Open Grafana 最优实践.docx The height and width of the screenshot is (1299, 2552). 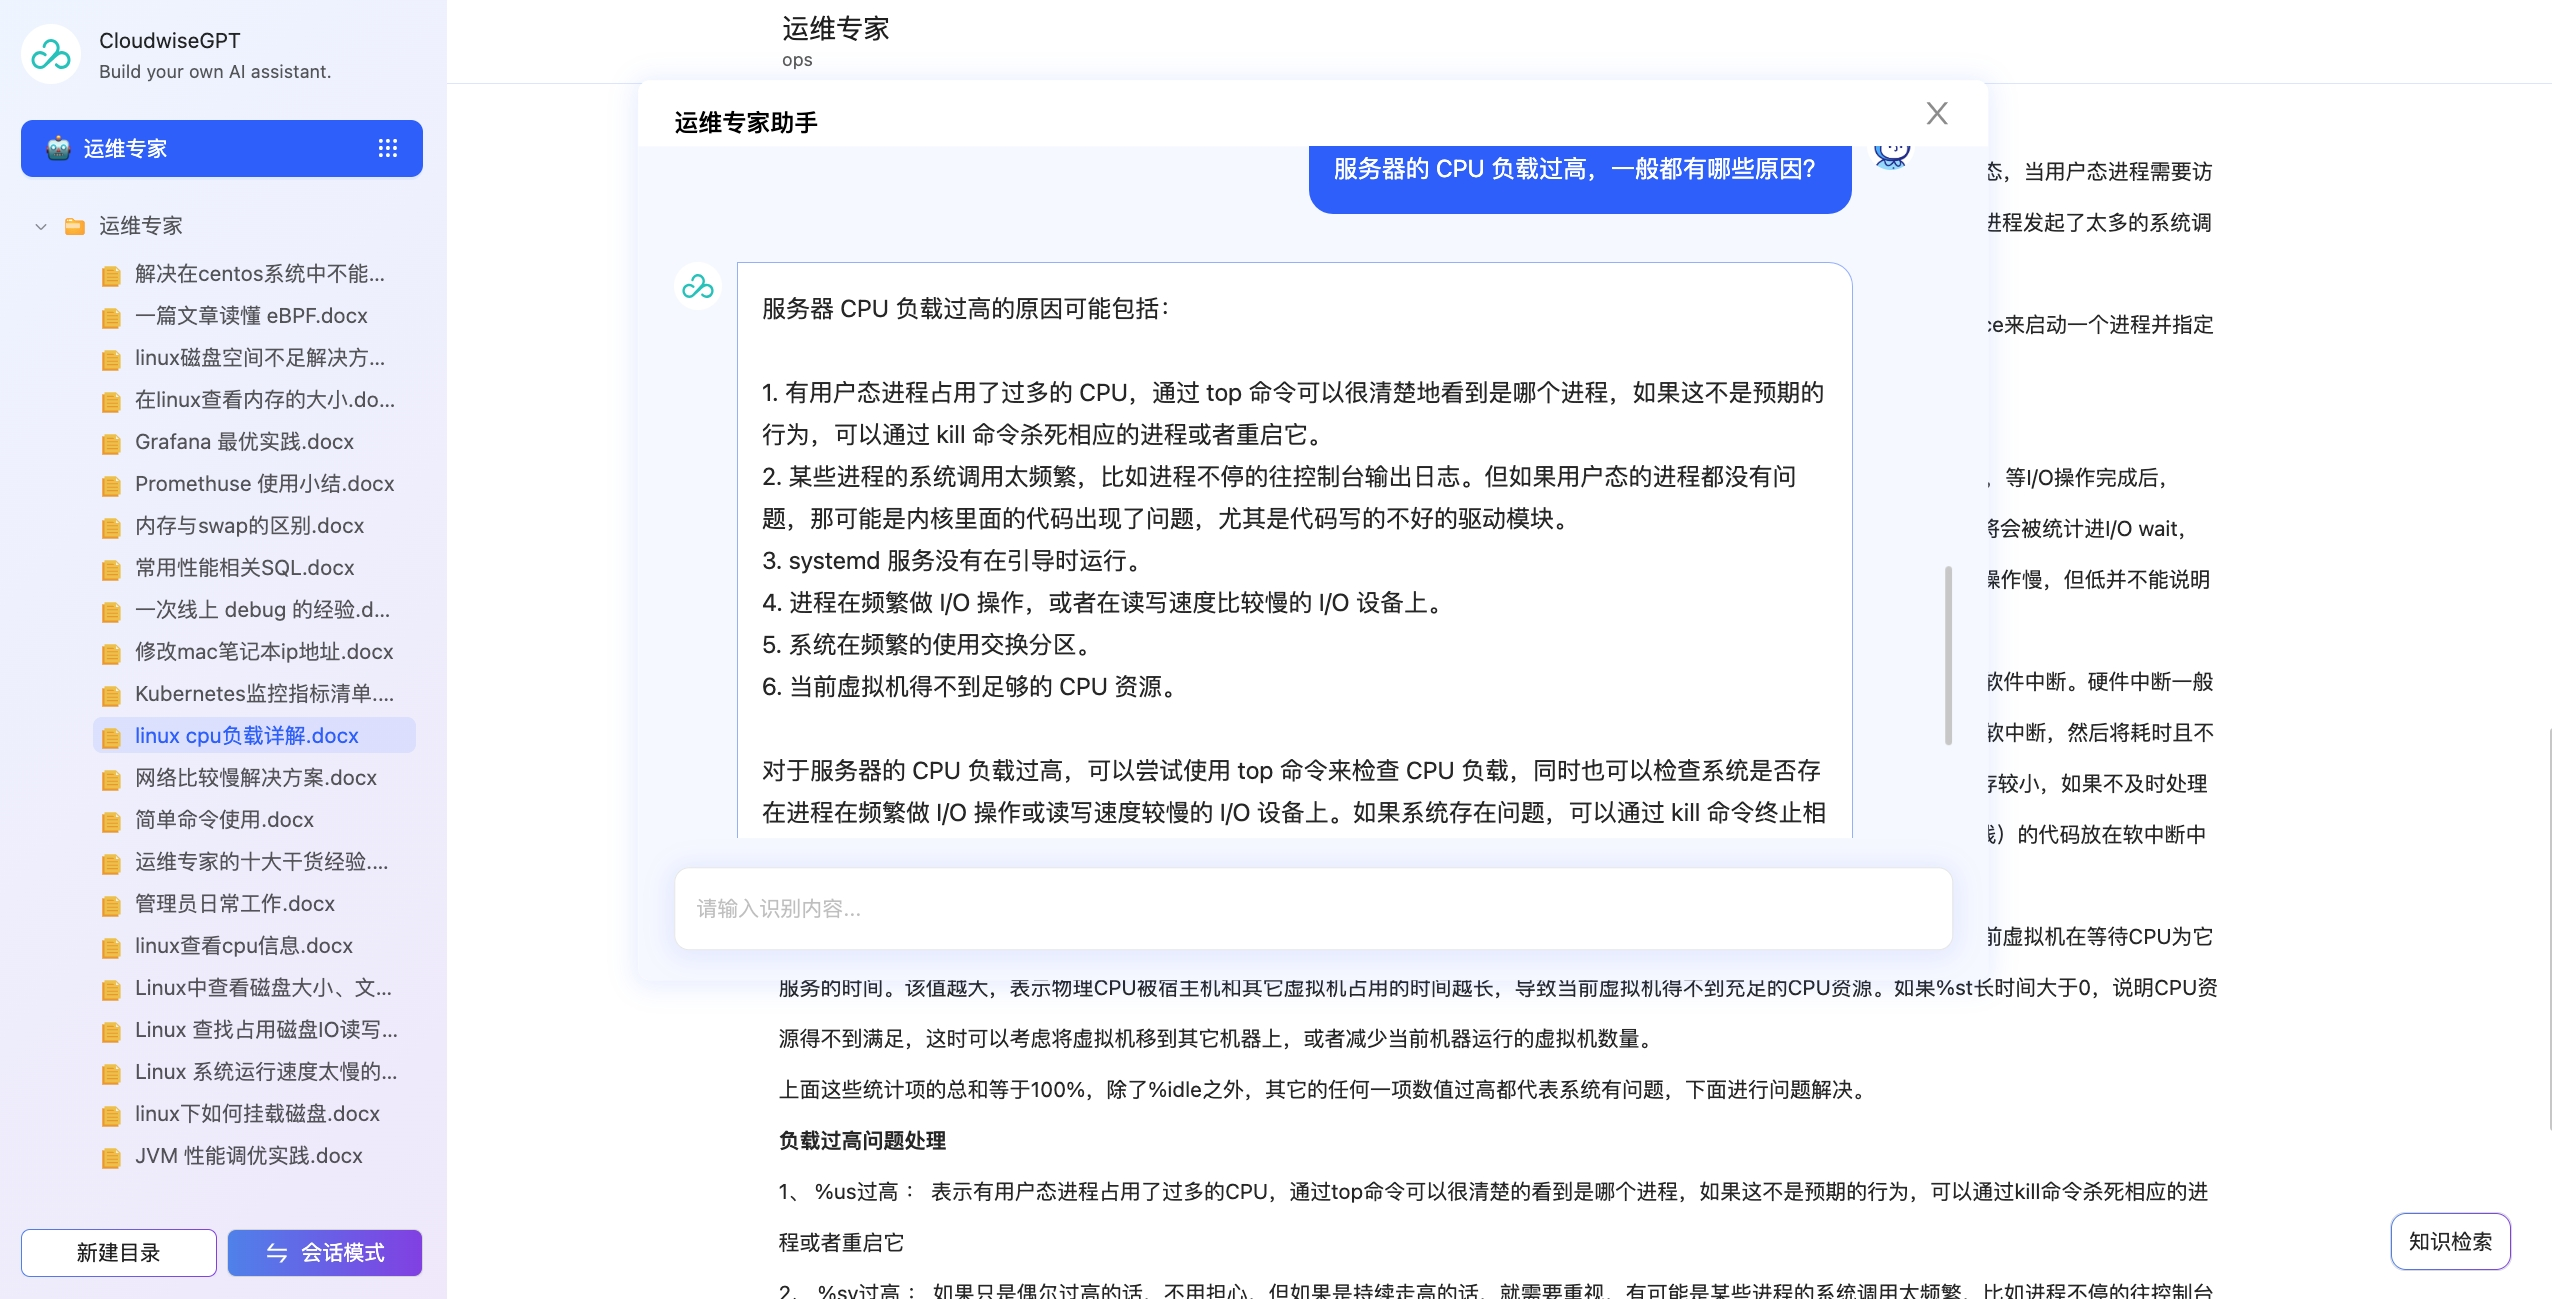coord(244,442)
